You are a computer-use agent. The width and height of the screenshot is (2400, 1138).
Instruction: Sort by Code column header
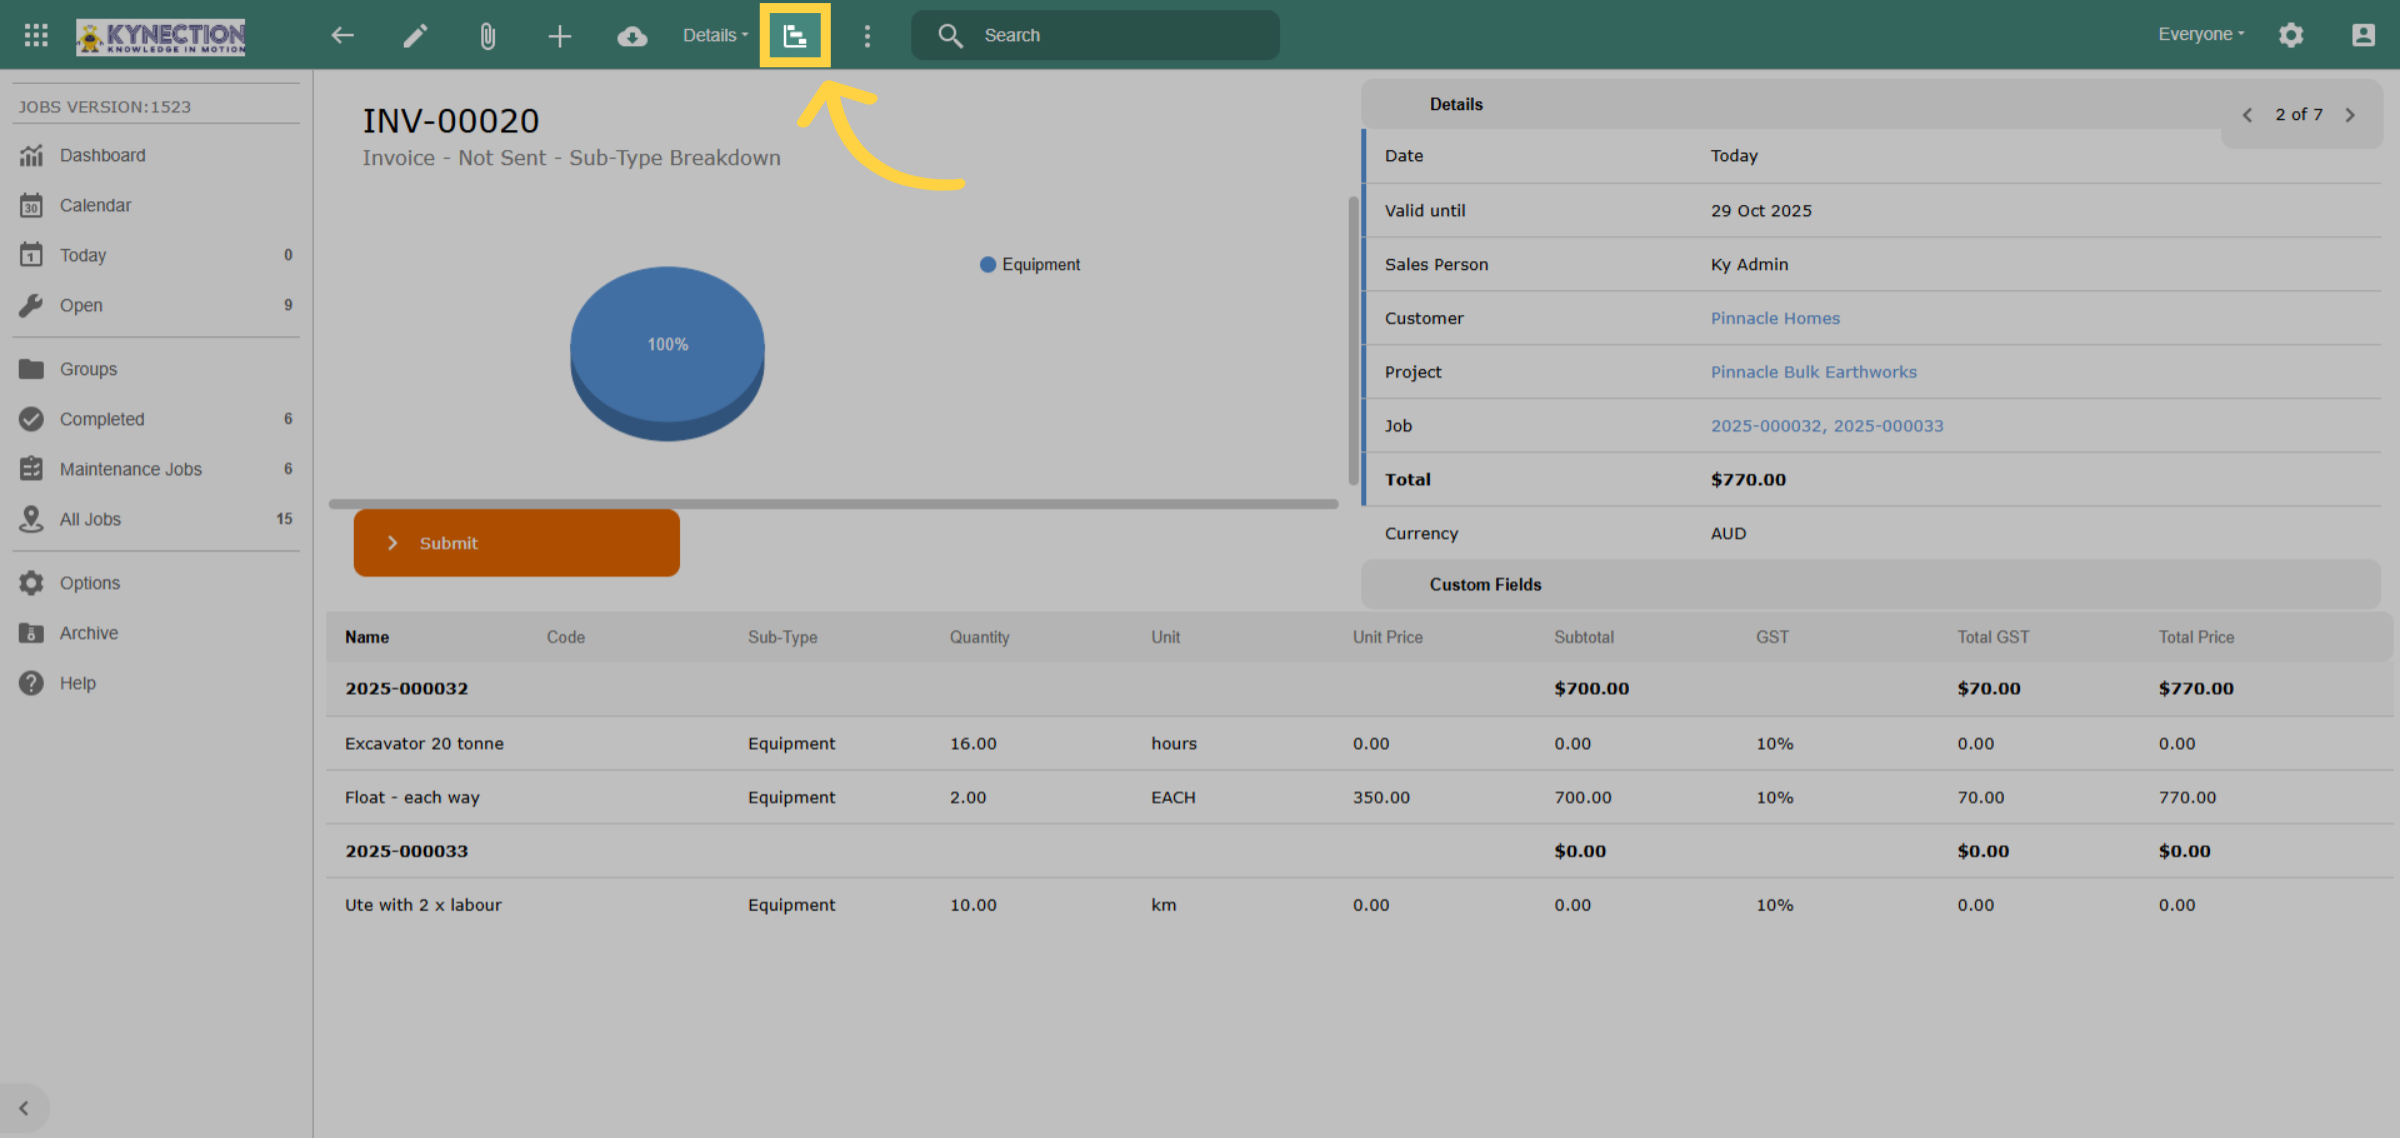click(x=566, y=637)
